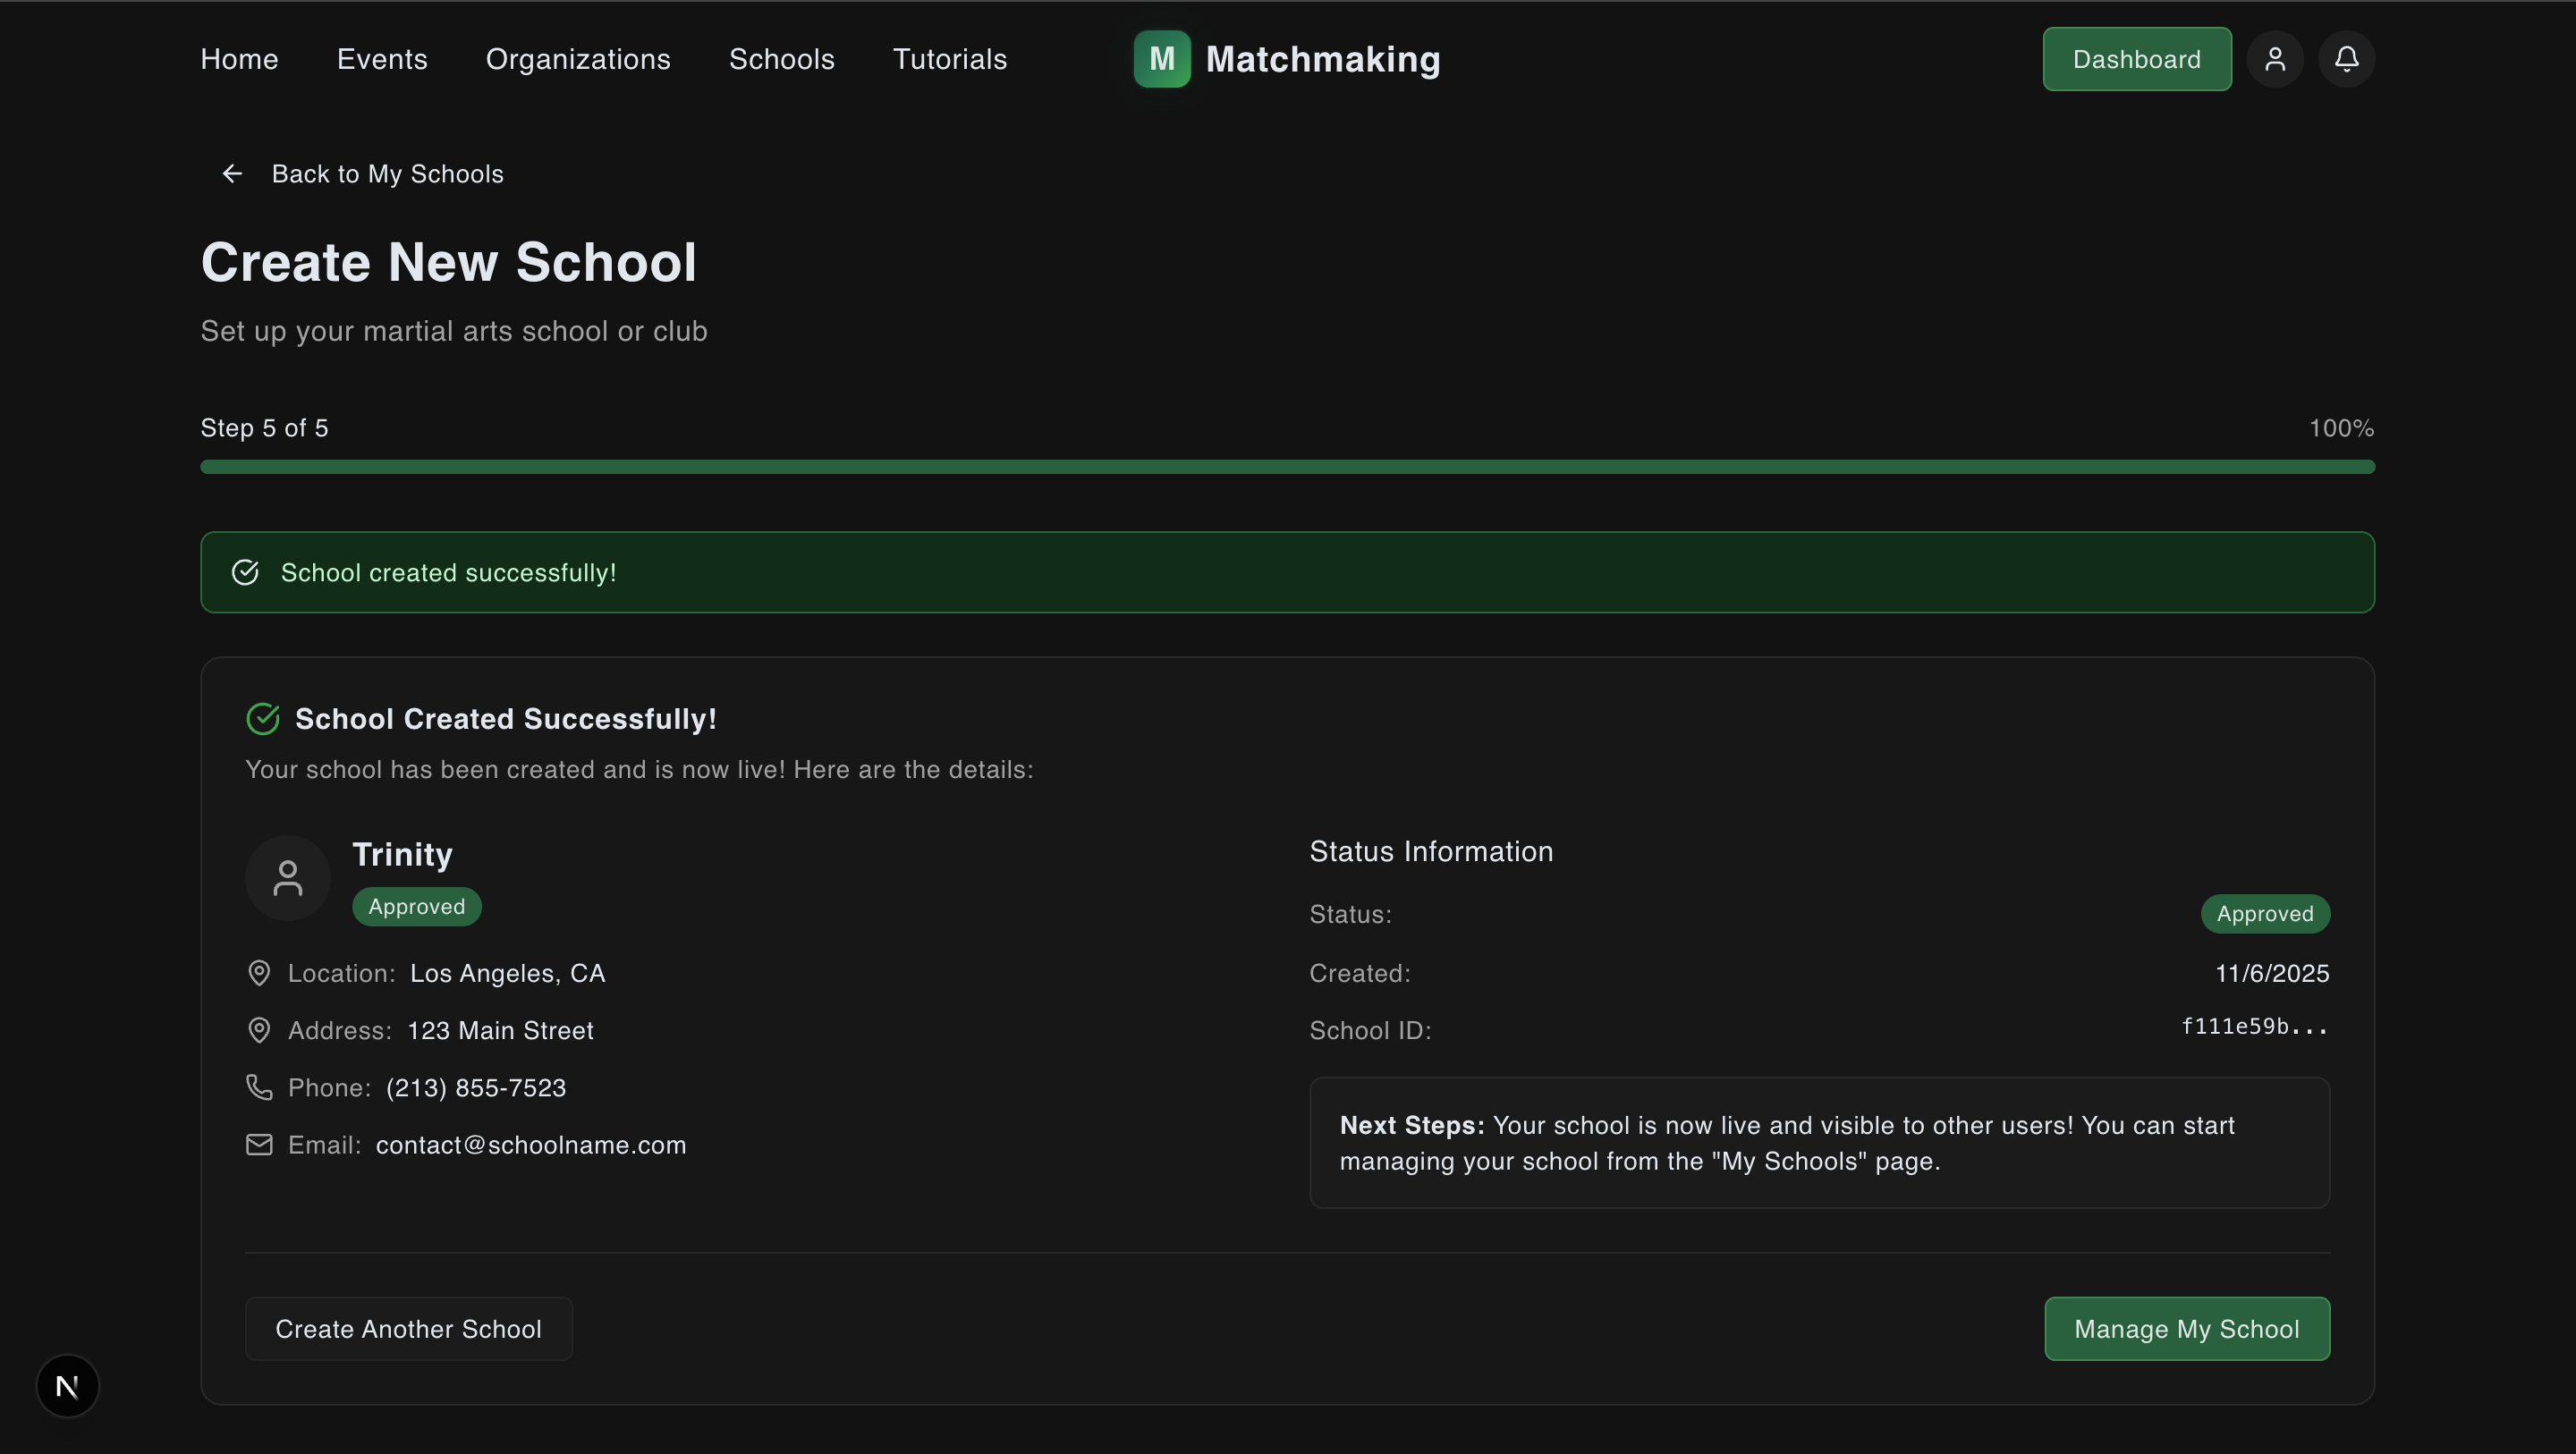Click Approved badge in Status Information
Viewport: 2576px width, 1454px height.
[2265, 914]
